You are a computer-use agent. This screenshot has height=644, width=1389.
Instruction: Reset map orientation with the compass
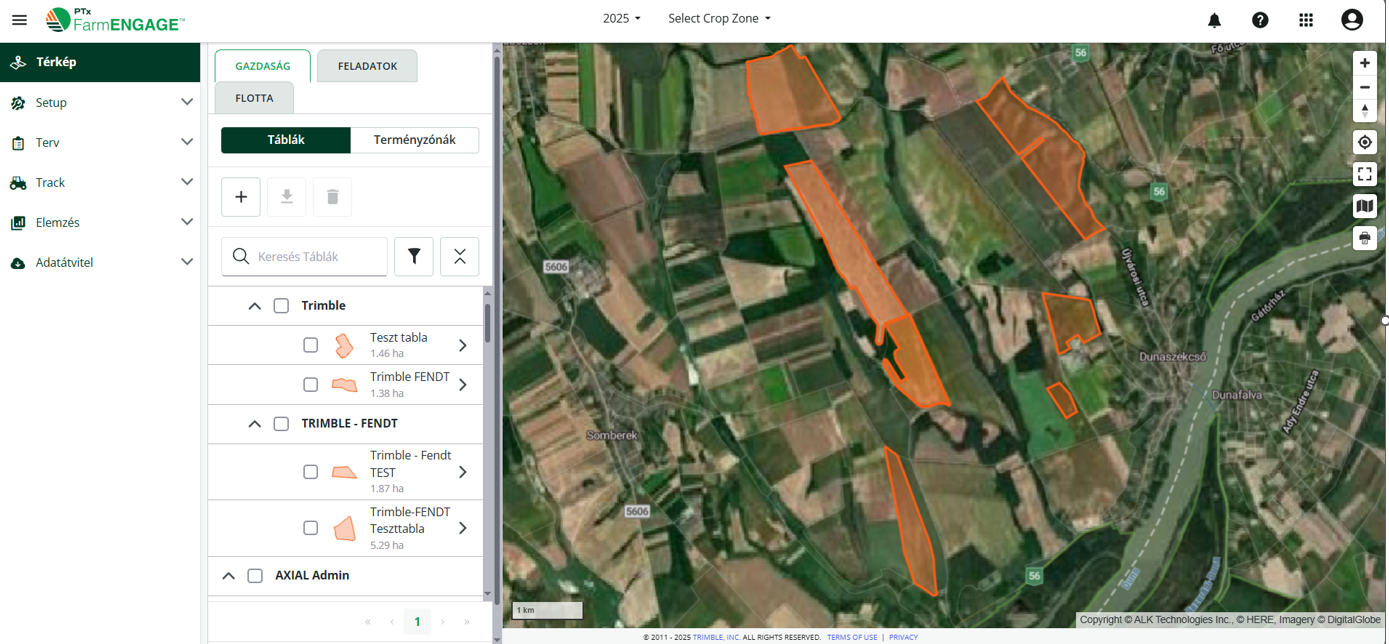[1365, 110]
